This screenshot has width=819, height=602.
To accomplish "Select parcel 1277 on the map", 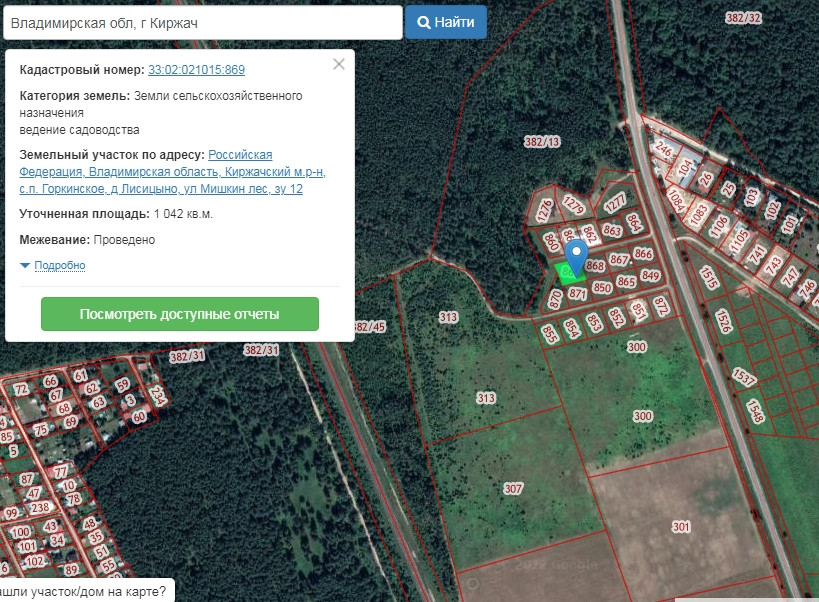I will [x=615, y=202].
